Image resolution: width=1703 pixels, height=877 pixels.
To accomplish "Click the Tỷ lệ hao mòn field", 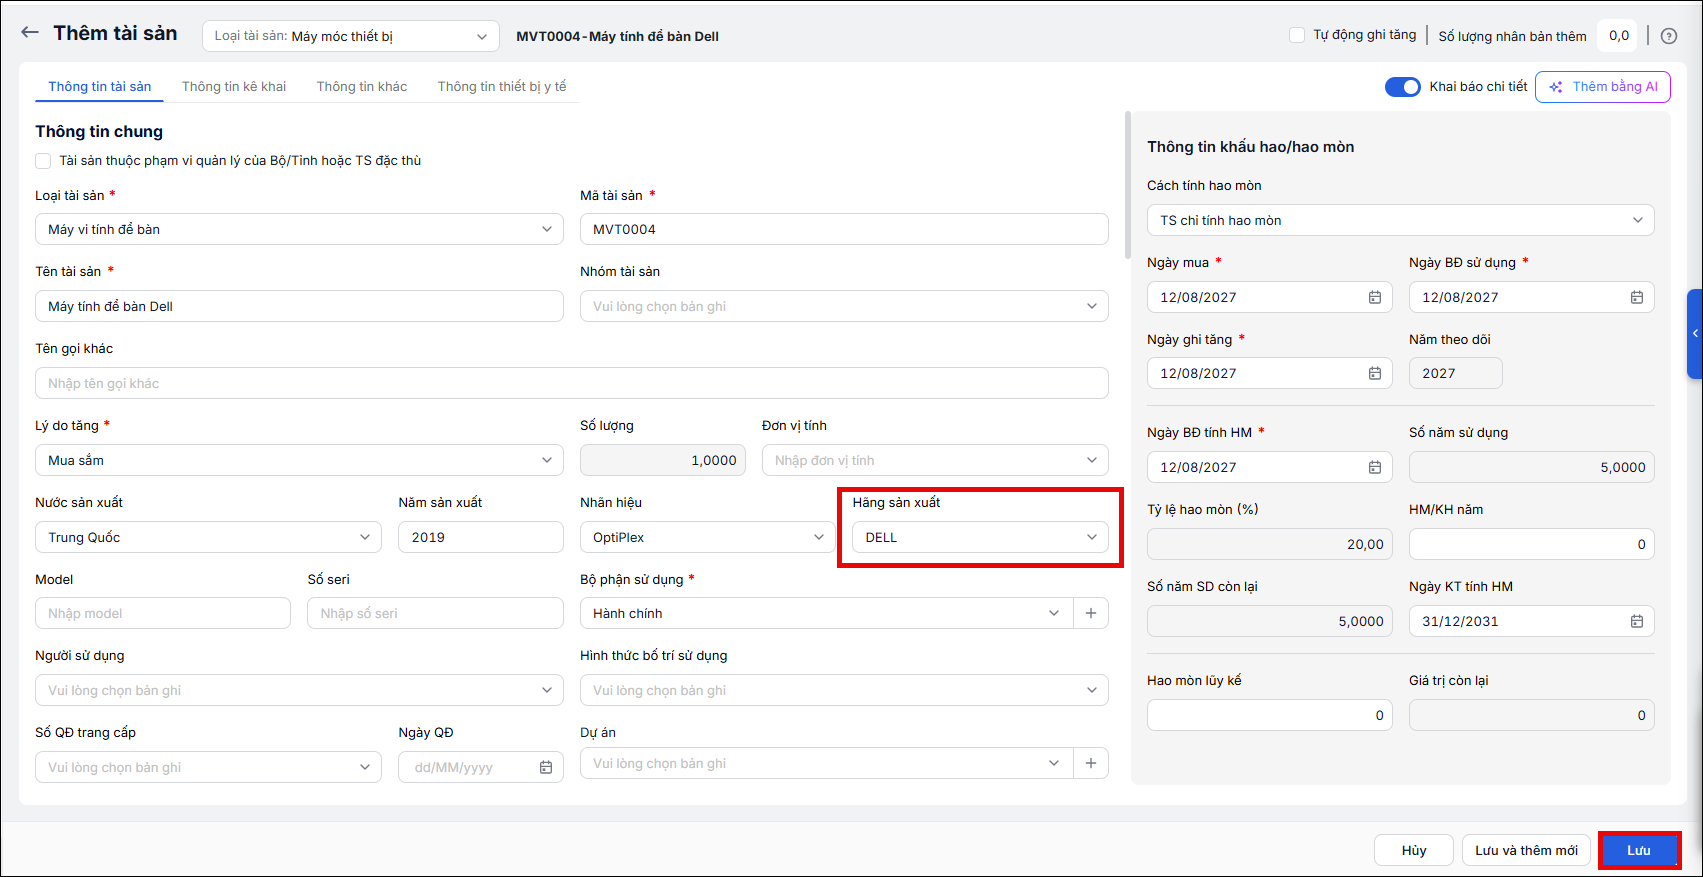I will click(1270, 544).
